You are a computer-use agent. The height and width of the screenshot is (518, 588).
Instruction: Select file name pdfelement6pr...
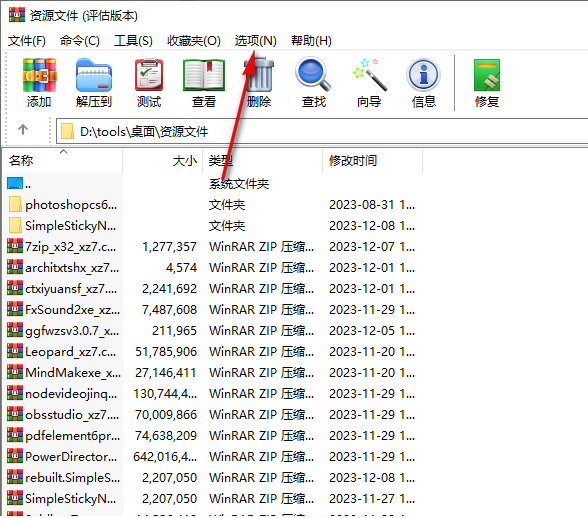tap(72, 435)
